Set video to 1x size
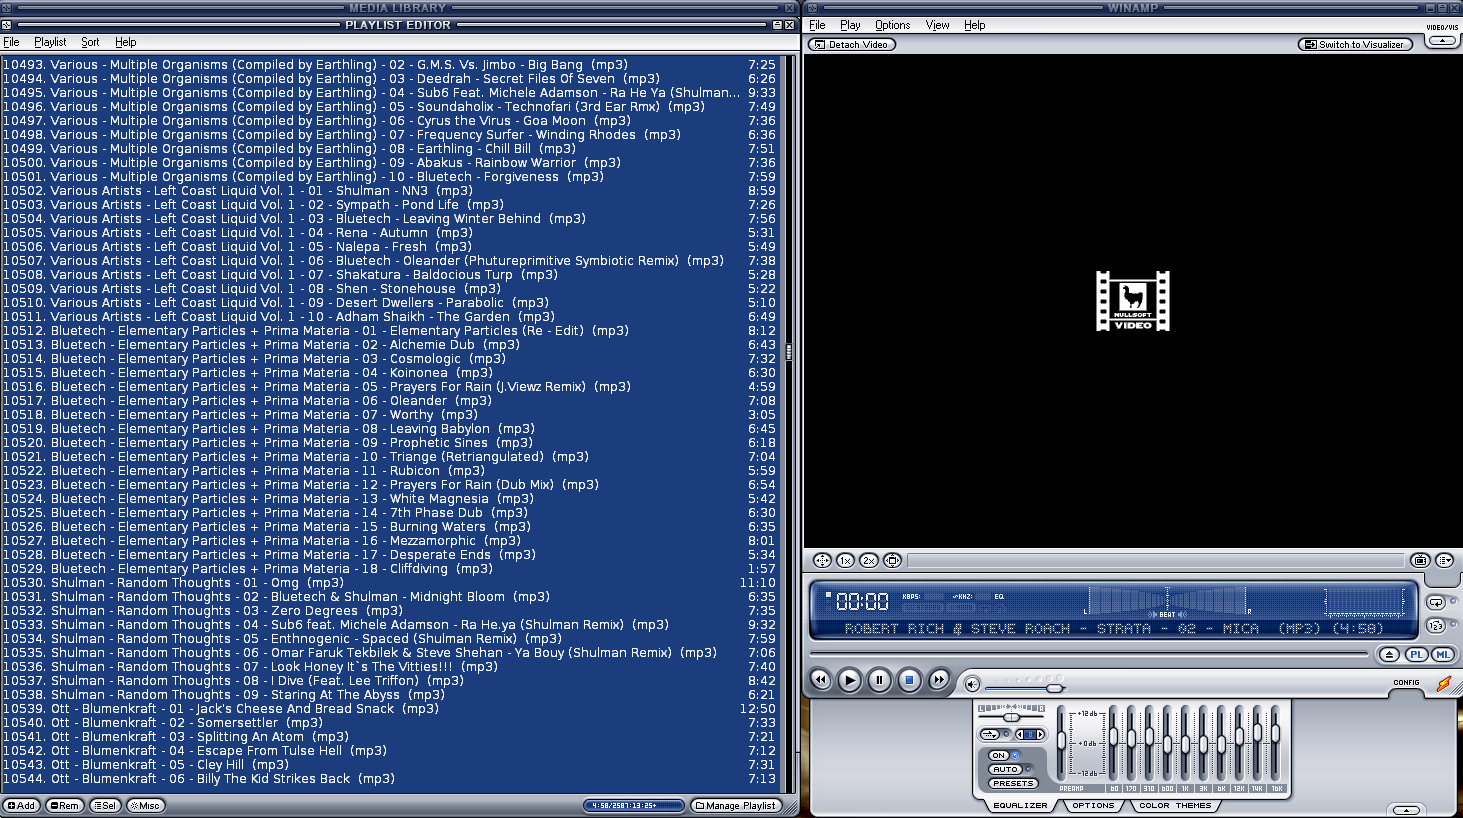Screen dimensions: 1463x818 point(845,561)
